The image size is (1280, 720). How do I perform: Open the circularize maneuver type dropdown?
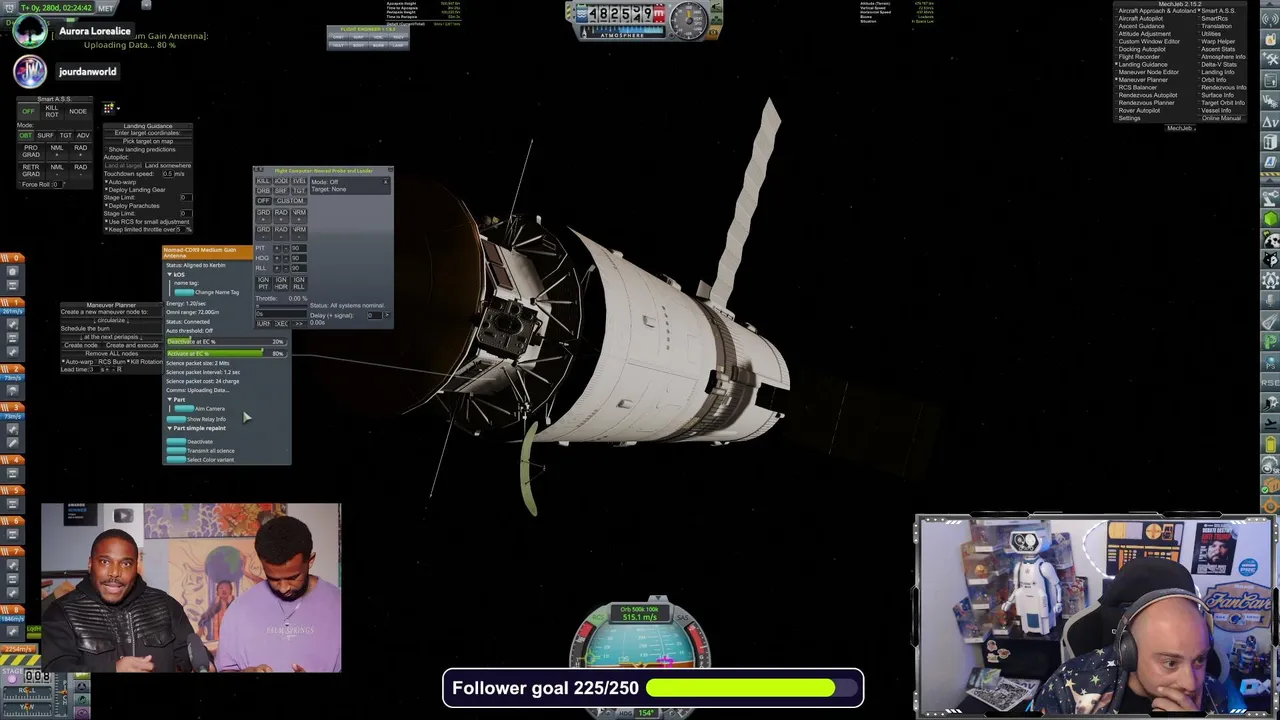(x=111, y=320)
